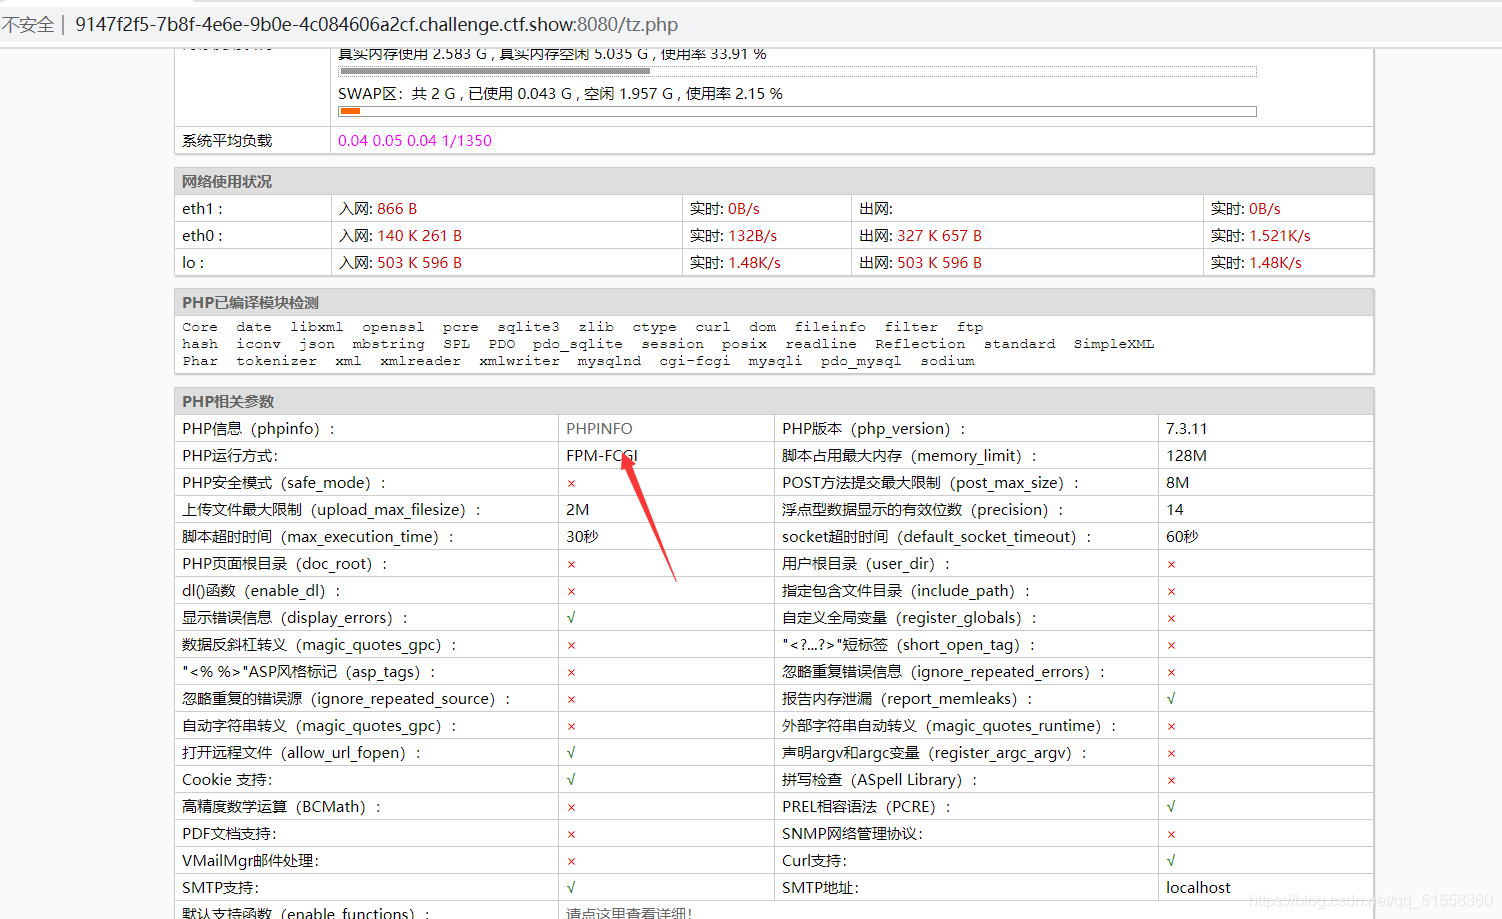Click the SMTP support check mark
The image size is (1502, 919).
[x=571, y=887]
